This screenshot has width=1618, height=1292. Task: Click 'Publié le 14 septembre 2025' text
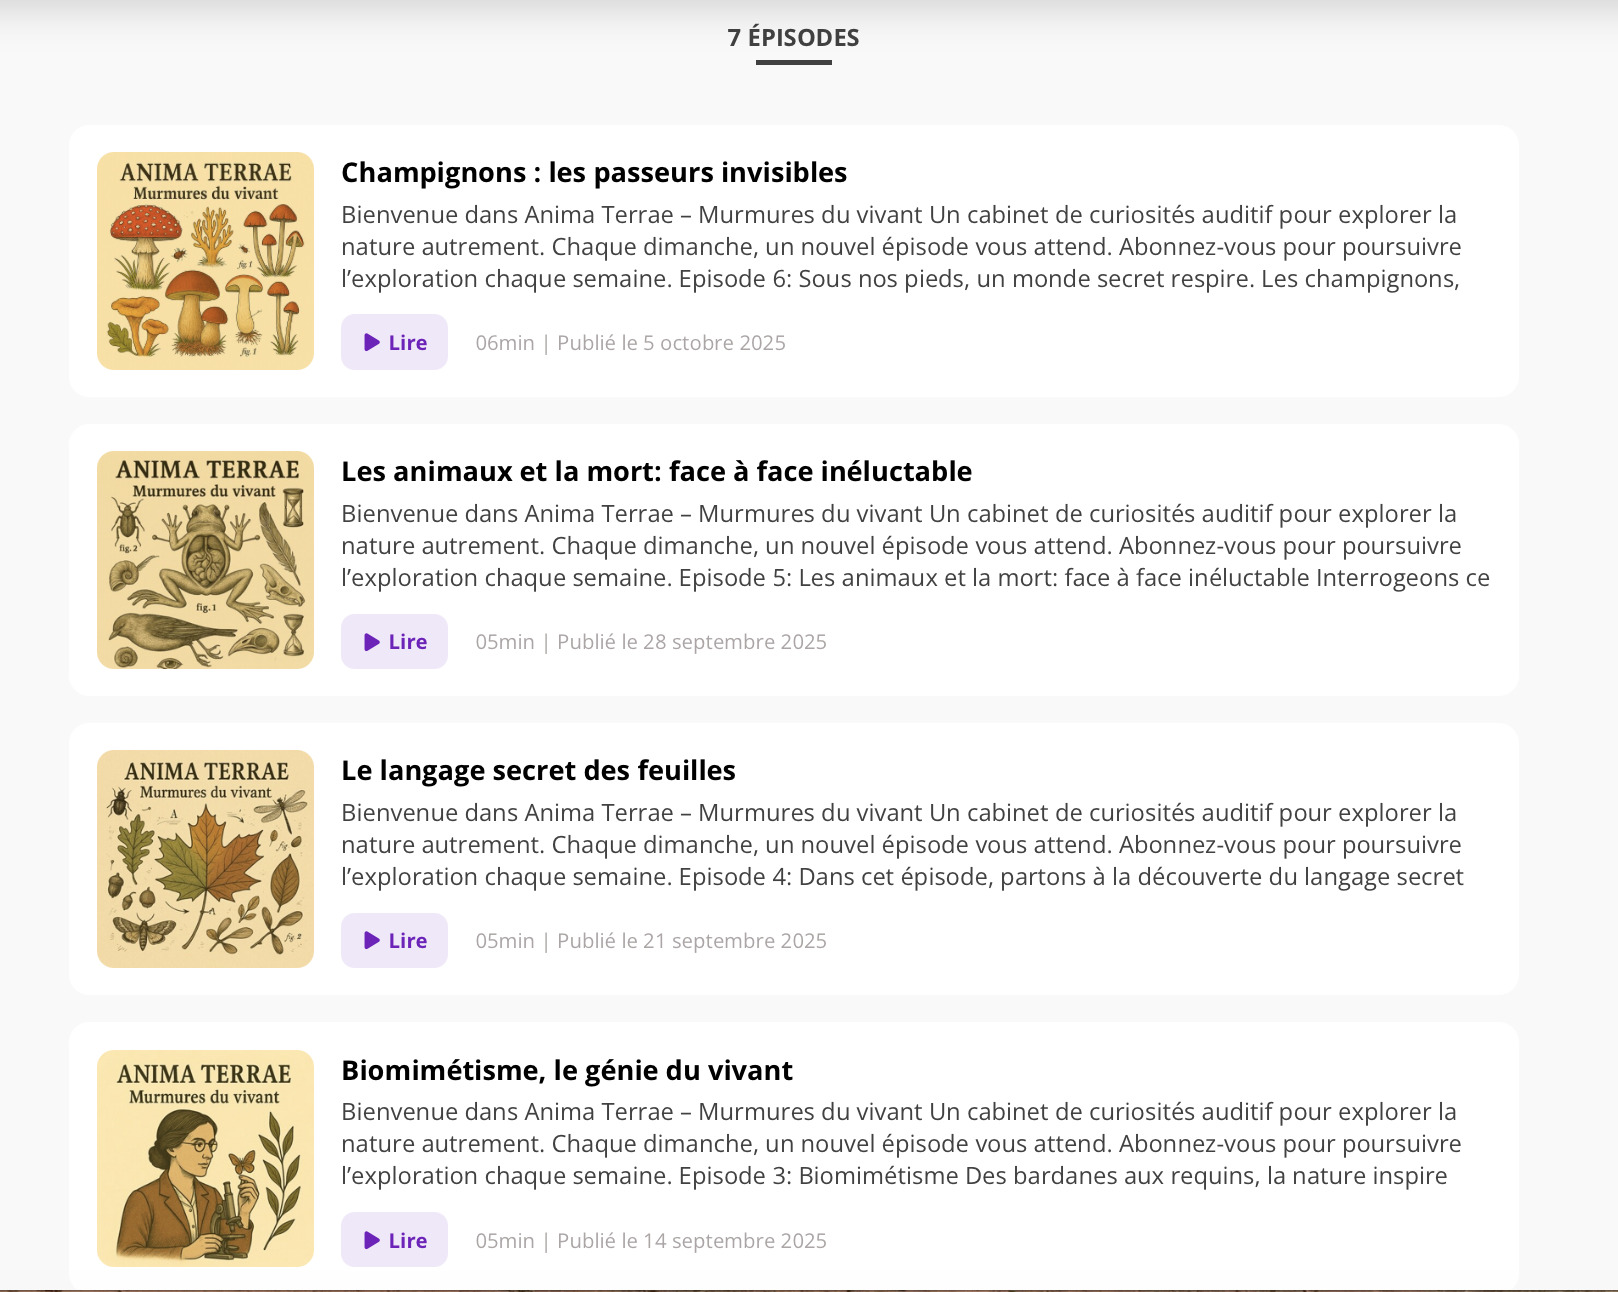coord(691,1241)
